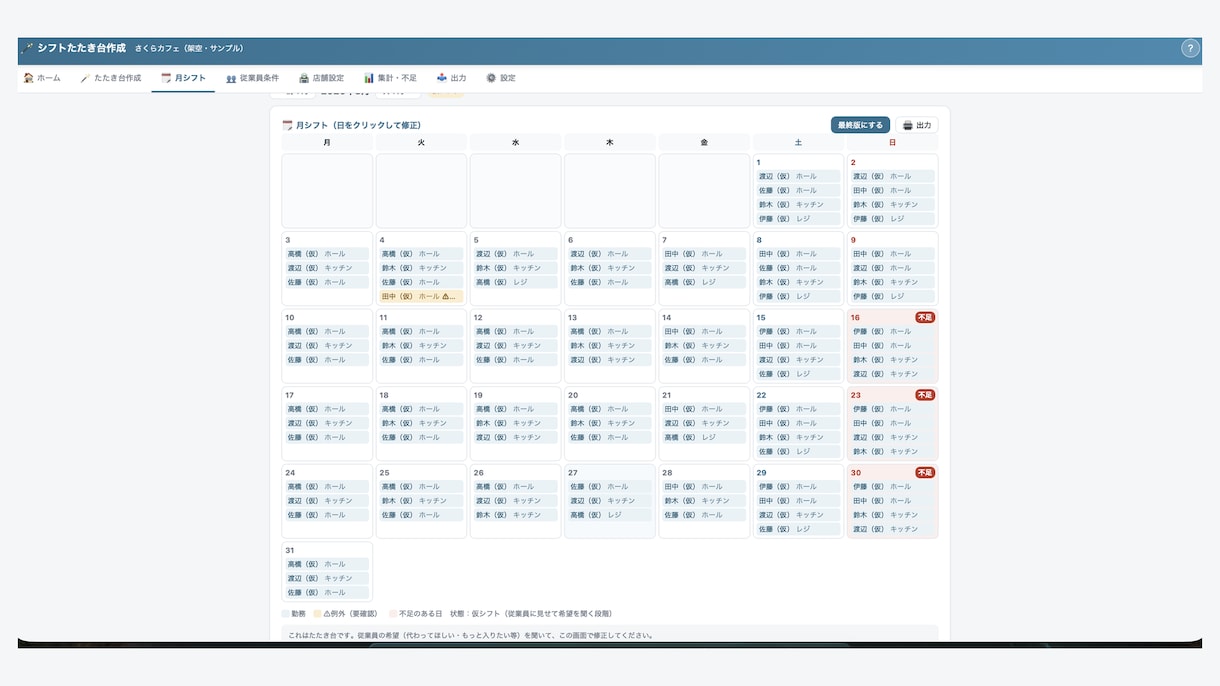The height and width of the screenshot is (686, 1220).
Task: Select day 10 in the calendar
Action: [327, 345]
